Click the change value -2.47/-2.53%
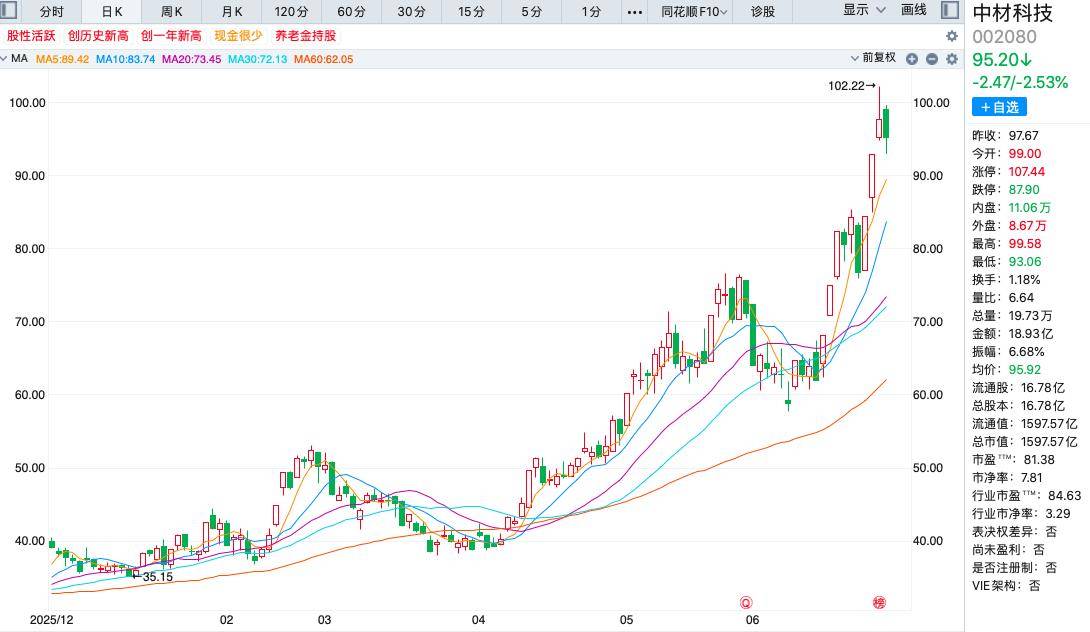1090x632 pixels. 1020,82
